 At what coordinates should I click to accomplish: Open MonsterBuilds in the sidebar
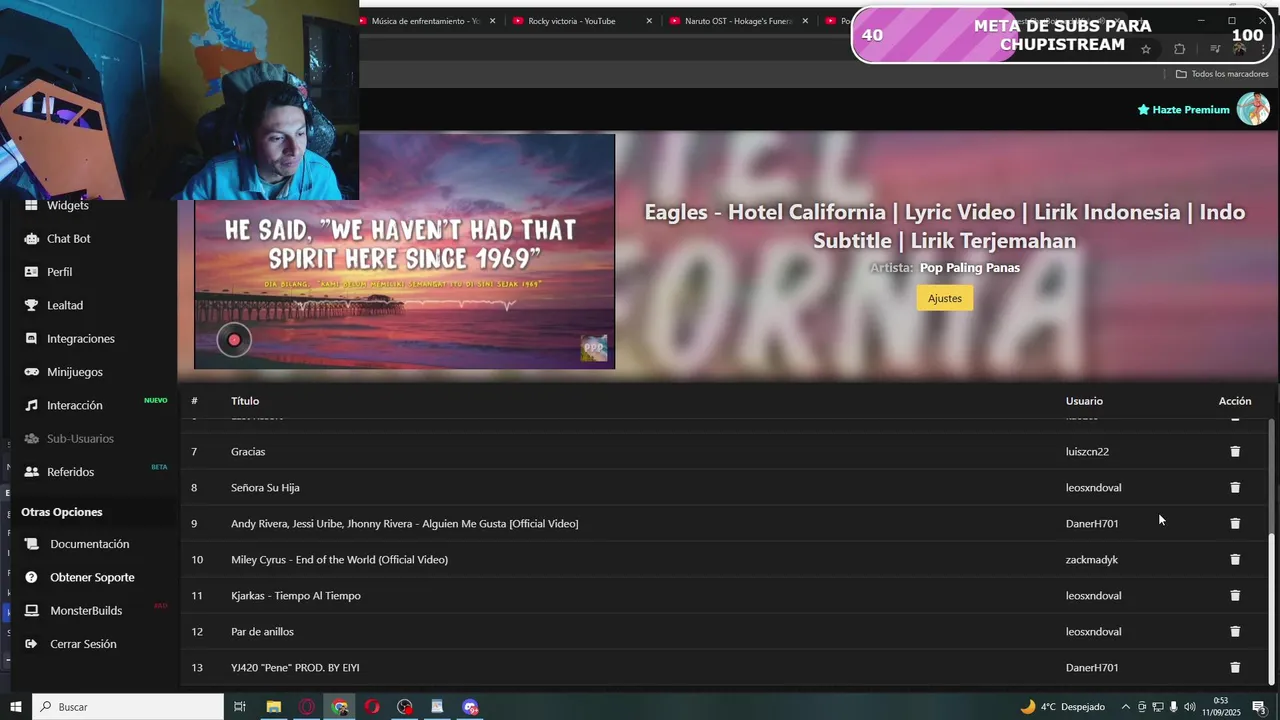point(86,611)
